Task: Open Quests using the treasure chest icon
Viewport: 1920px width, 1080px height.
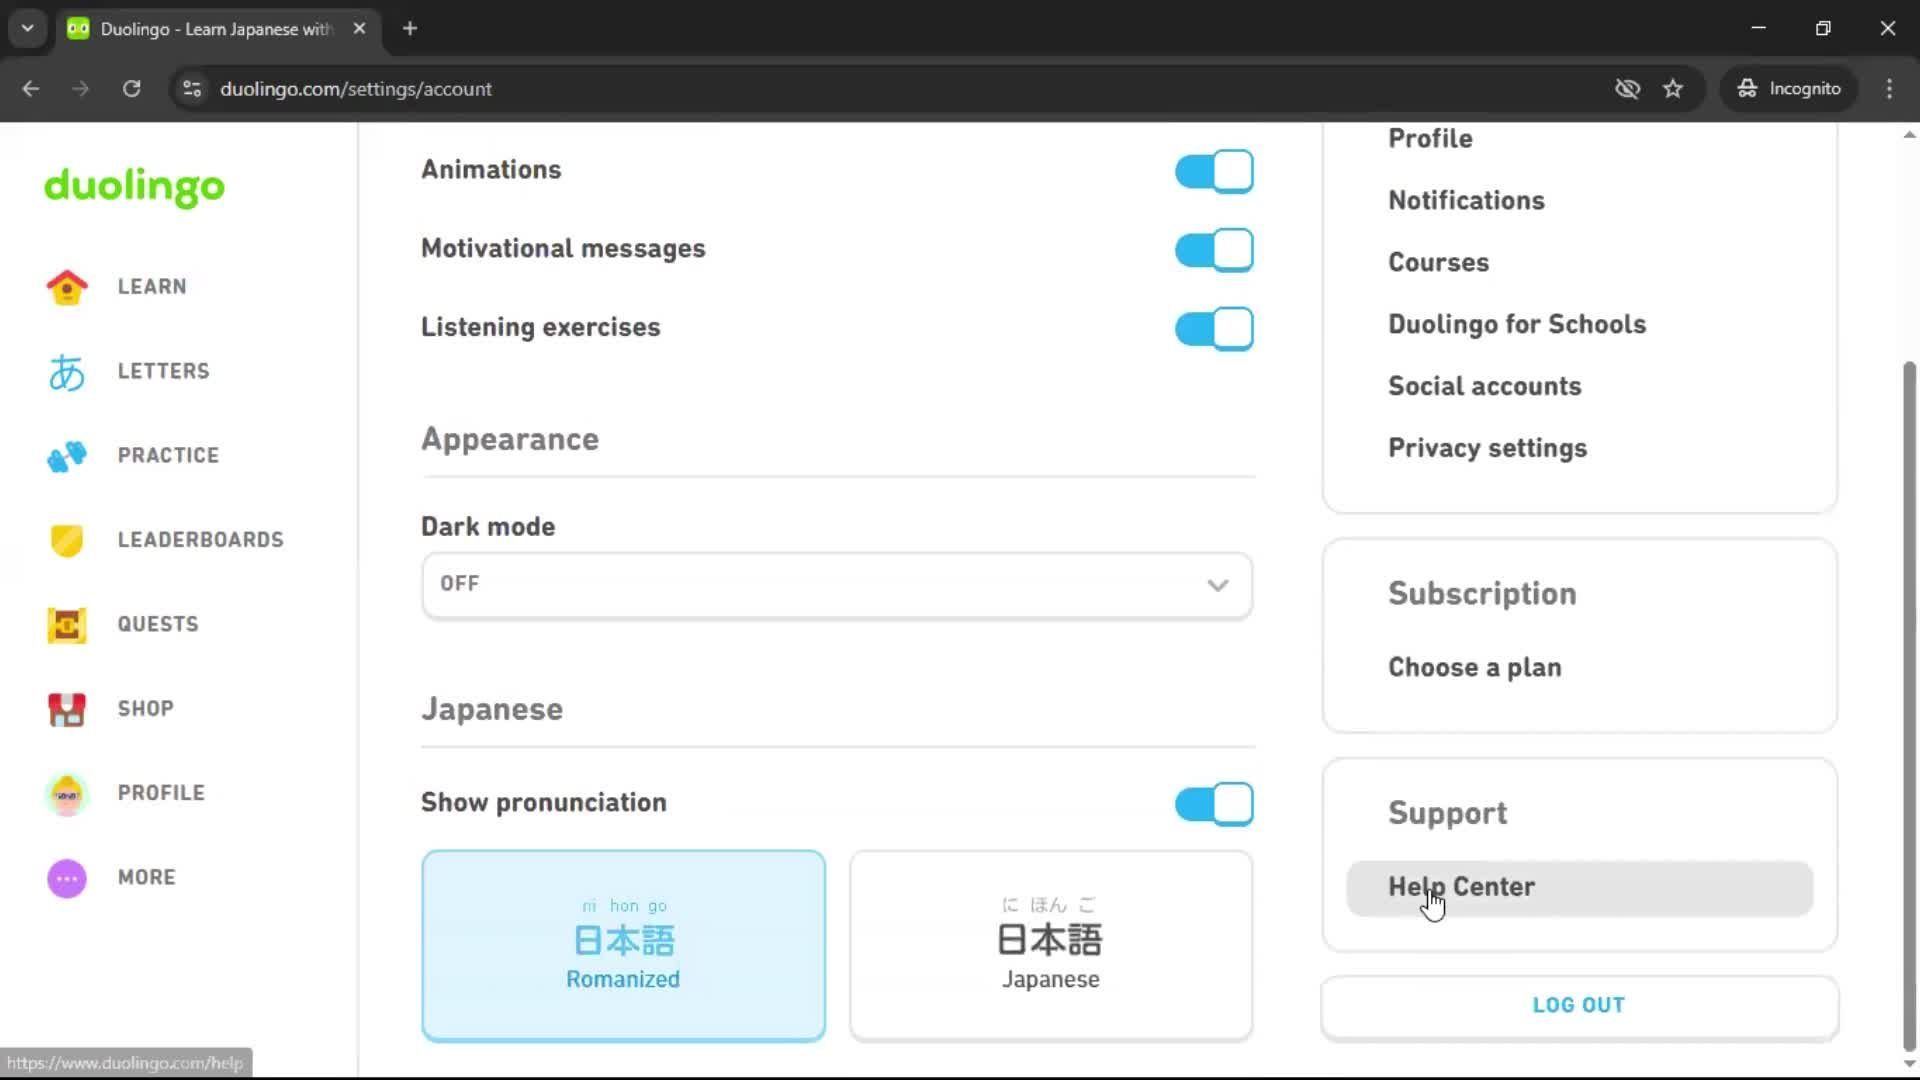Action: click(66, 625)
